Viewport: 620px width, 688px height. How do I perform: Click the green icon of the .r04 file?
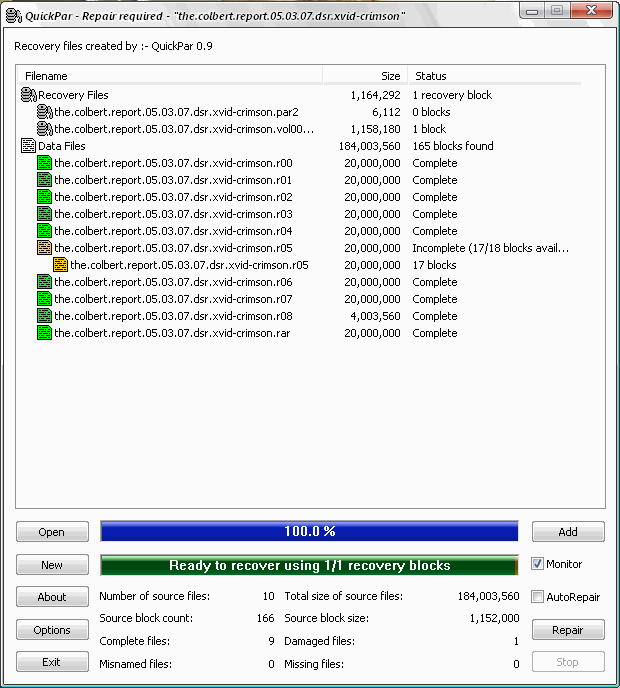pos(44,231)
